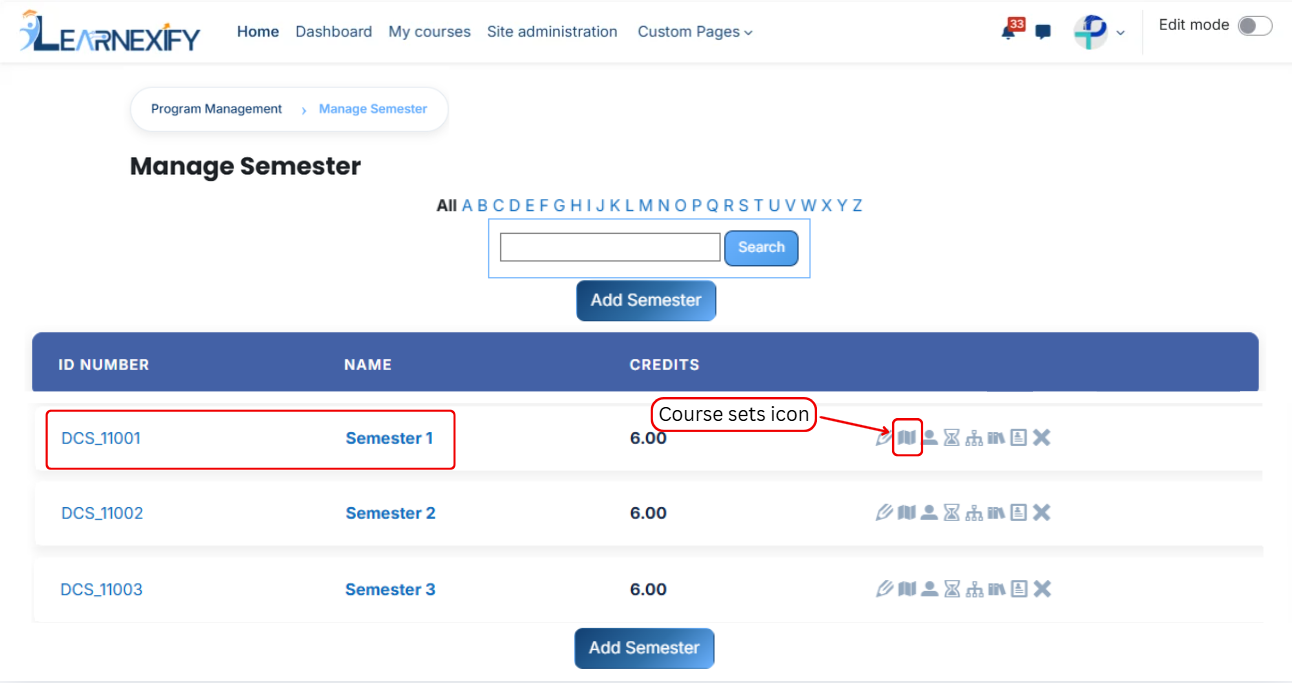1292x683 pixels.
Task: Edit Semester 3 using the pencil icon
Action: [x=884, y=589]
